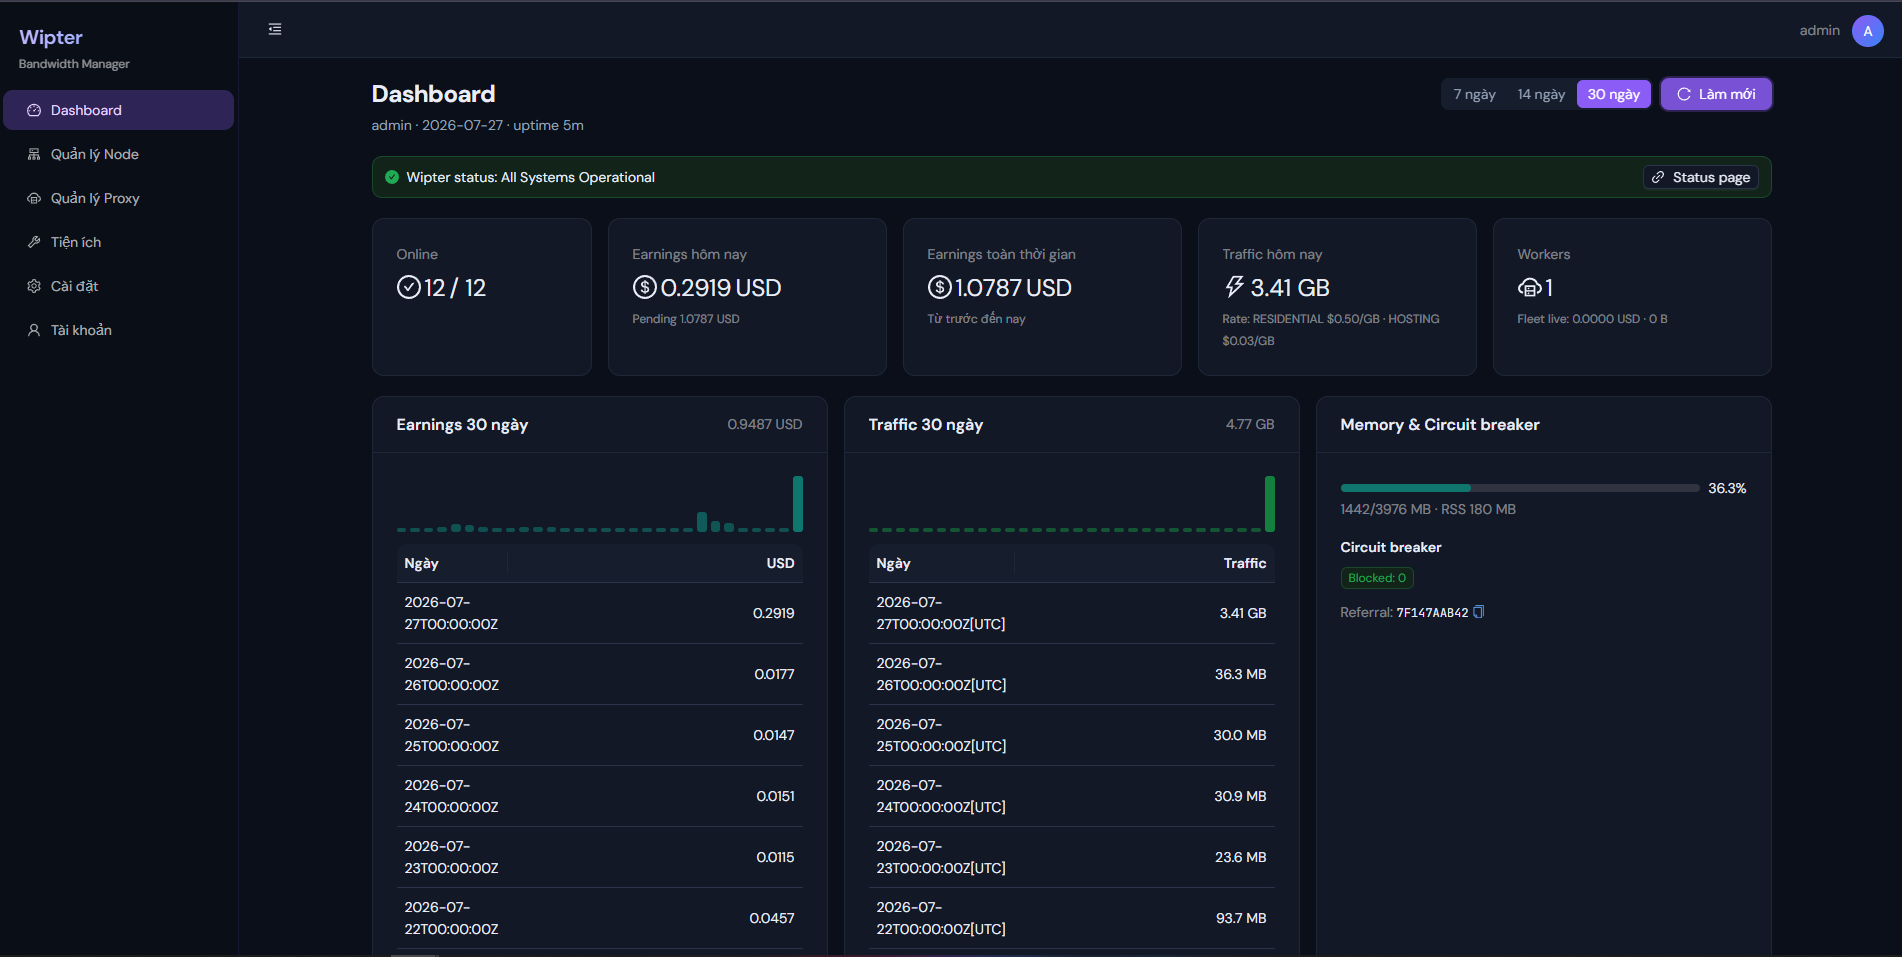
Task: Select traffic value 30.0 MB
Action: [1240, 735]
